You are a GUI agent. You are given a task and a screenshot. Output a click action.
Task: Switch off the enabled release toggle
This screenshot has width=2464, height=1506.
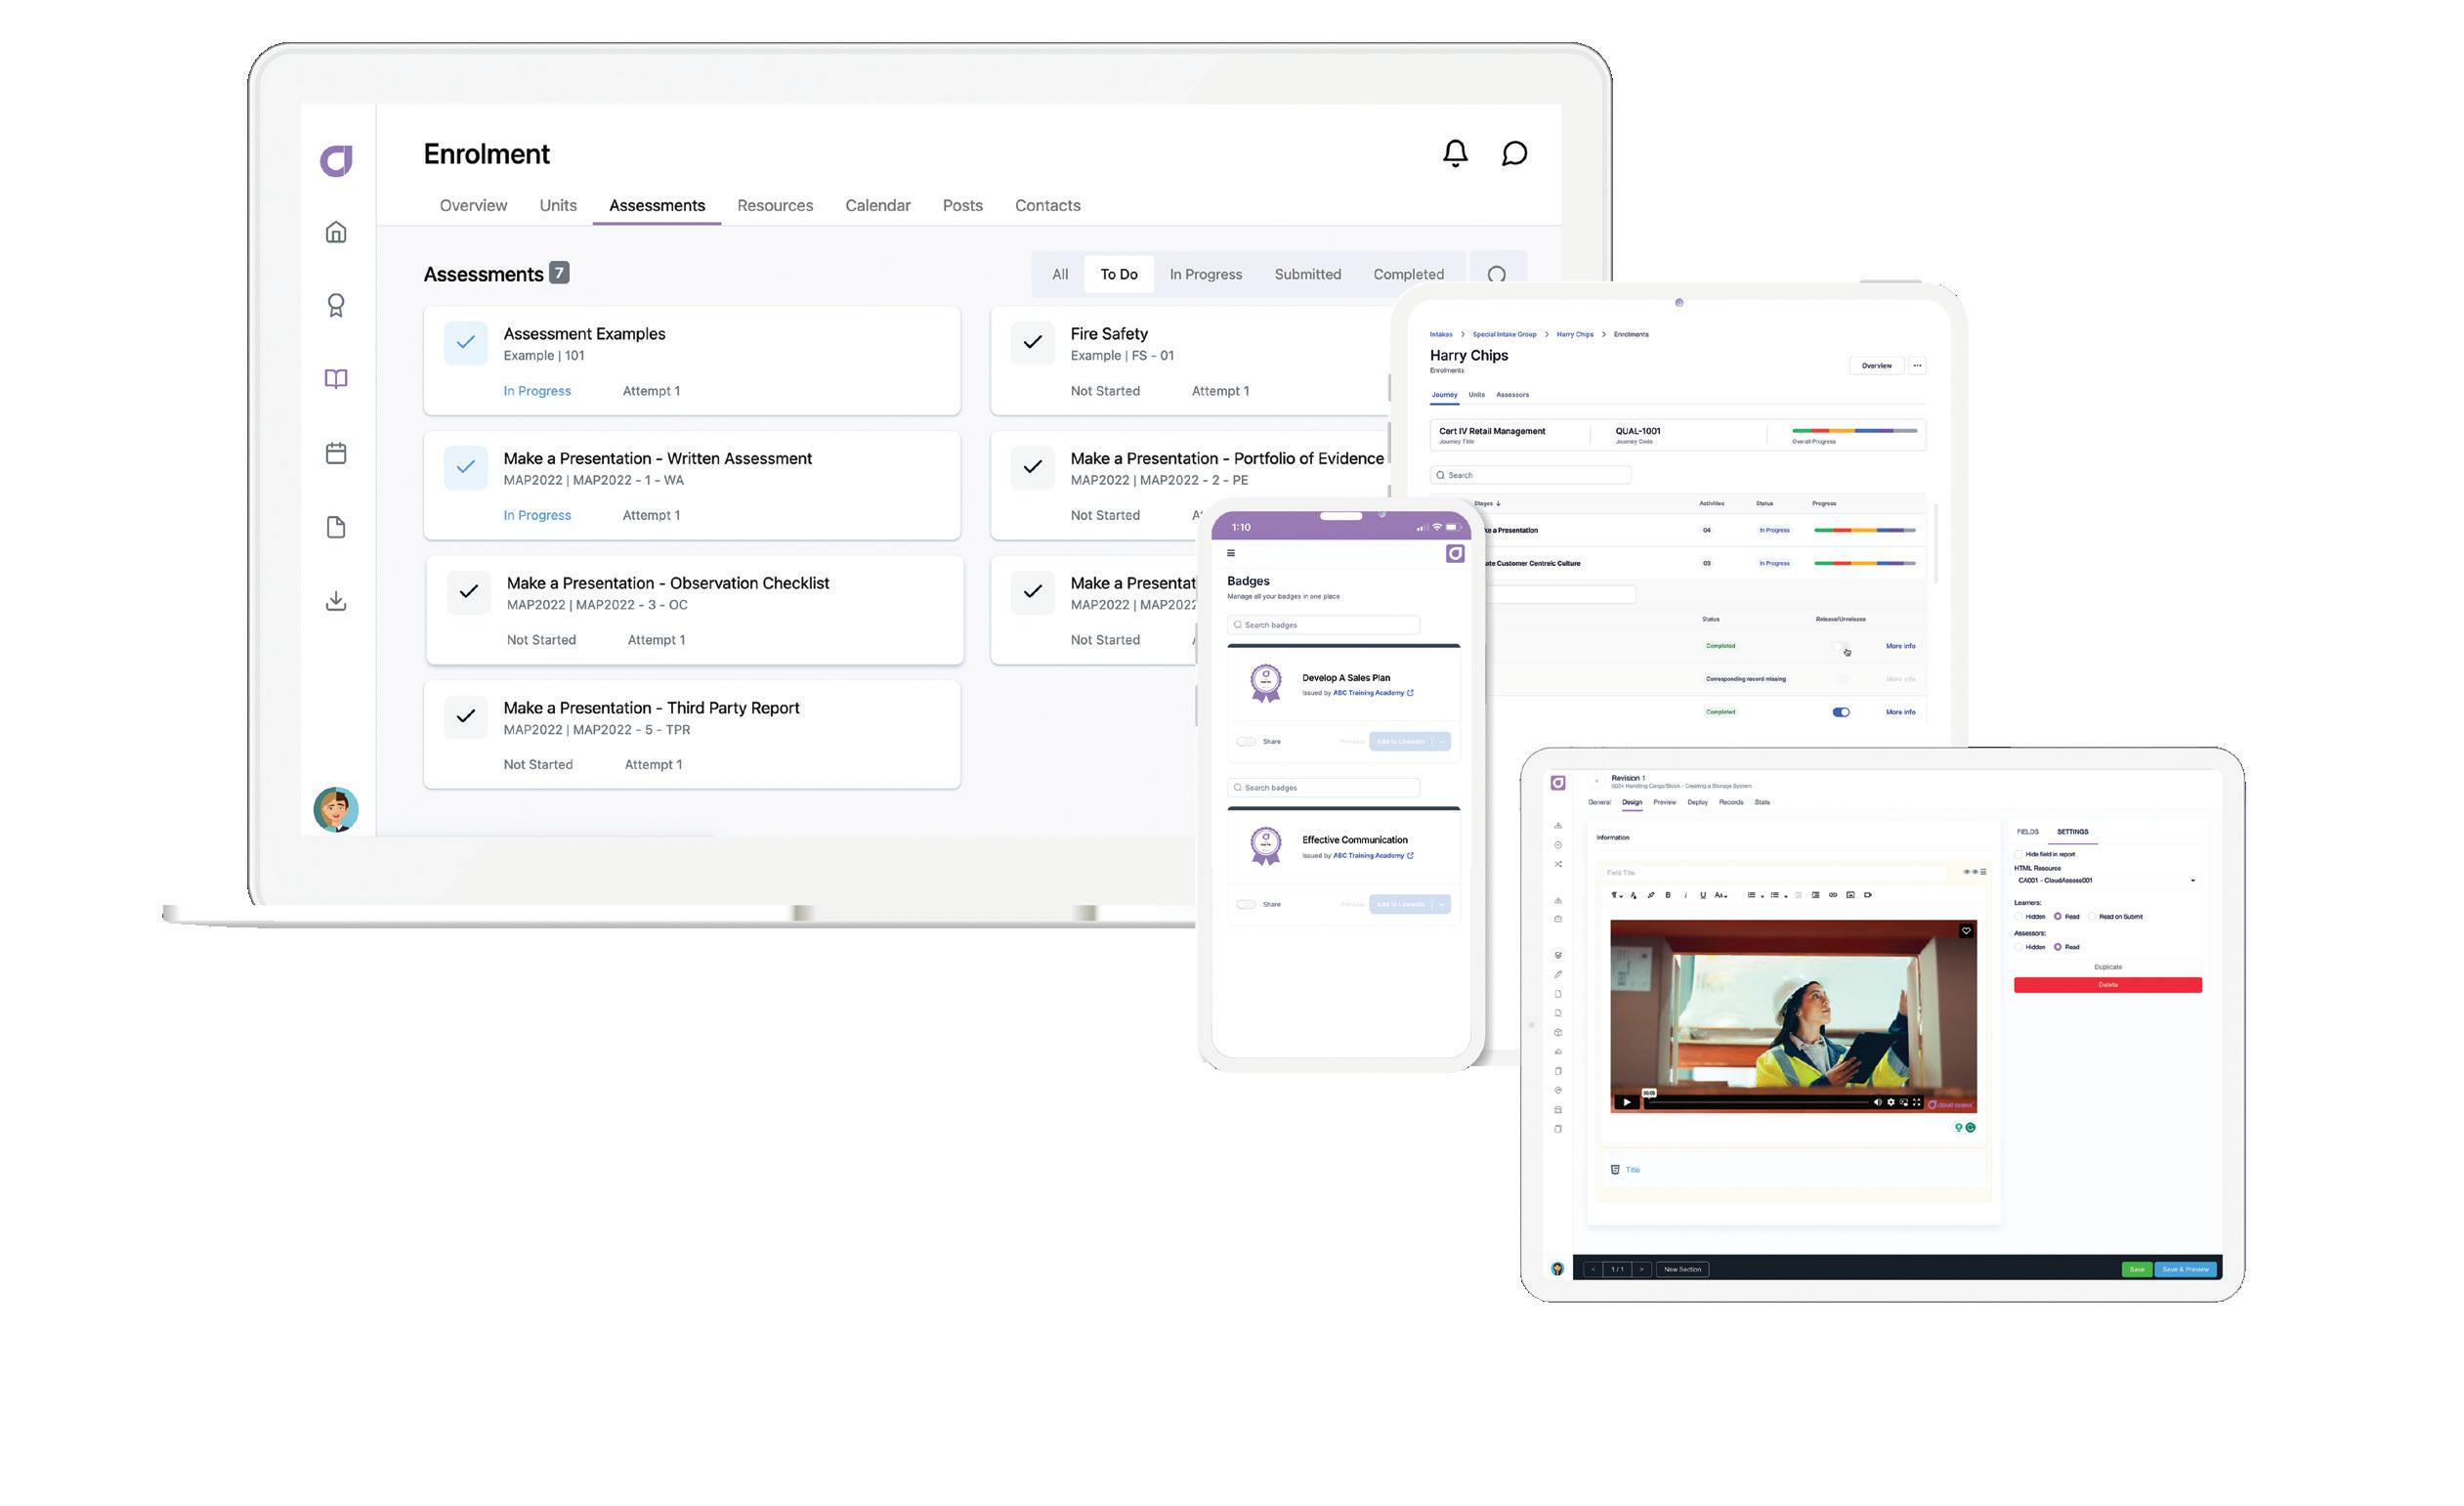tap(1840, 712)
